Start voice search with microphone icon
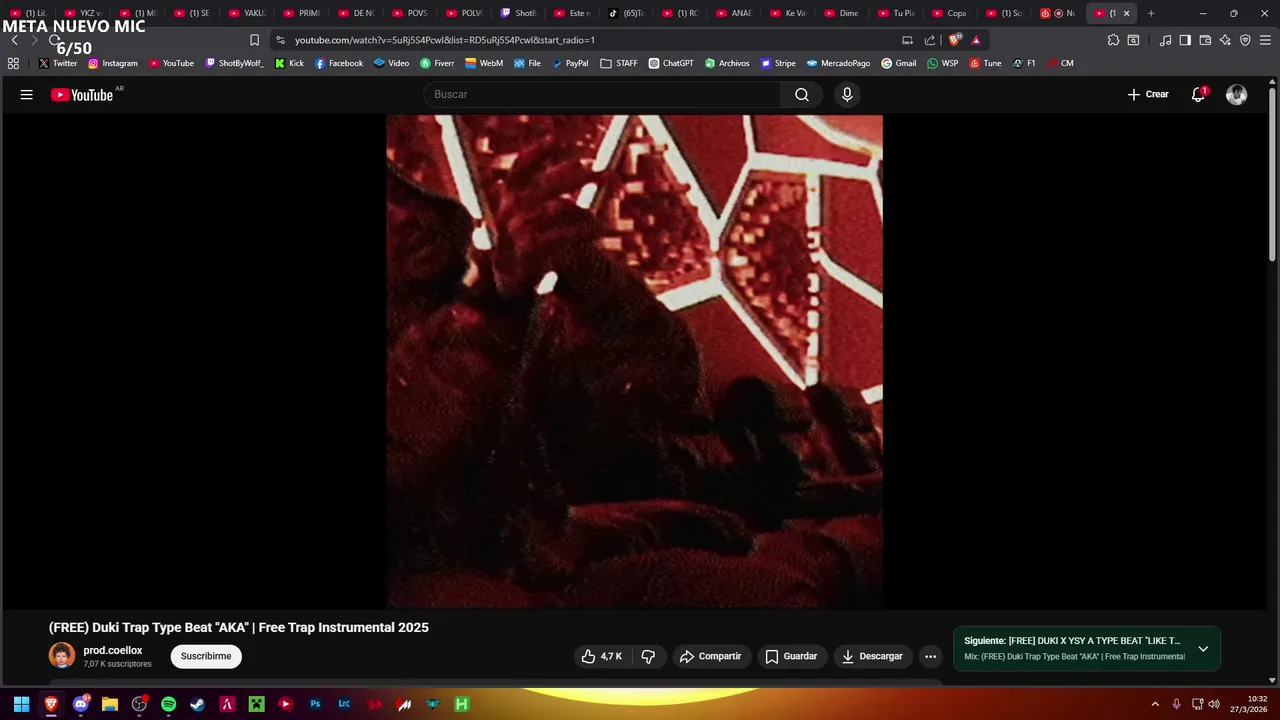 click(x=847, y=94)
